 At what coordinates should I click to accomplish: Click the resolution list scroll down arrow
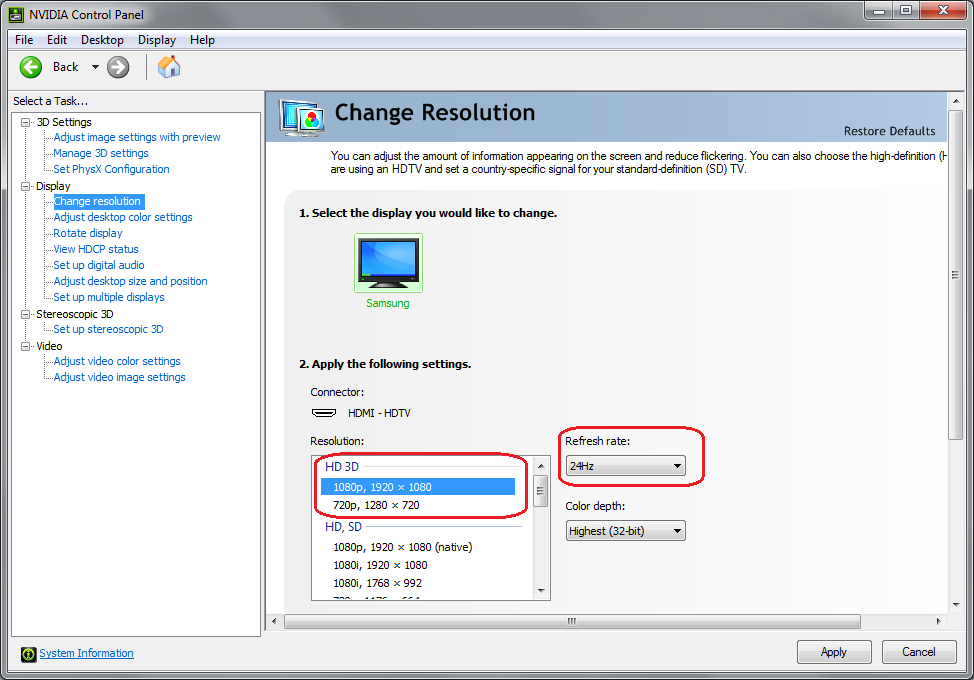[x=541, y=591]
